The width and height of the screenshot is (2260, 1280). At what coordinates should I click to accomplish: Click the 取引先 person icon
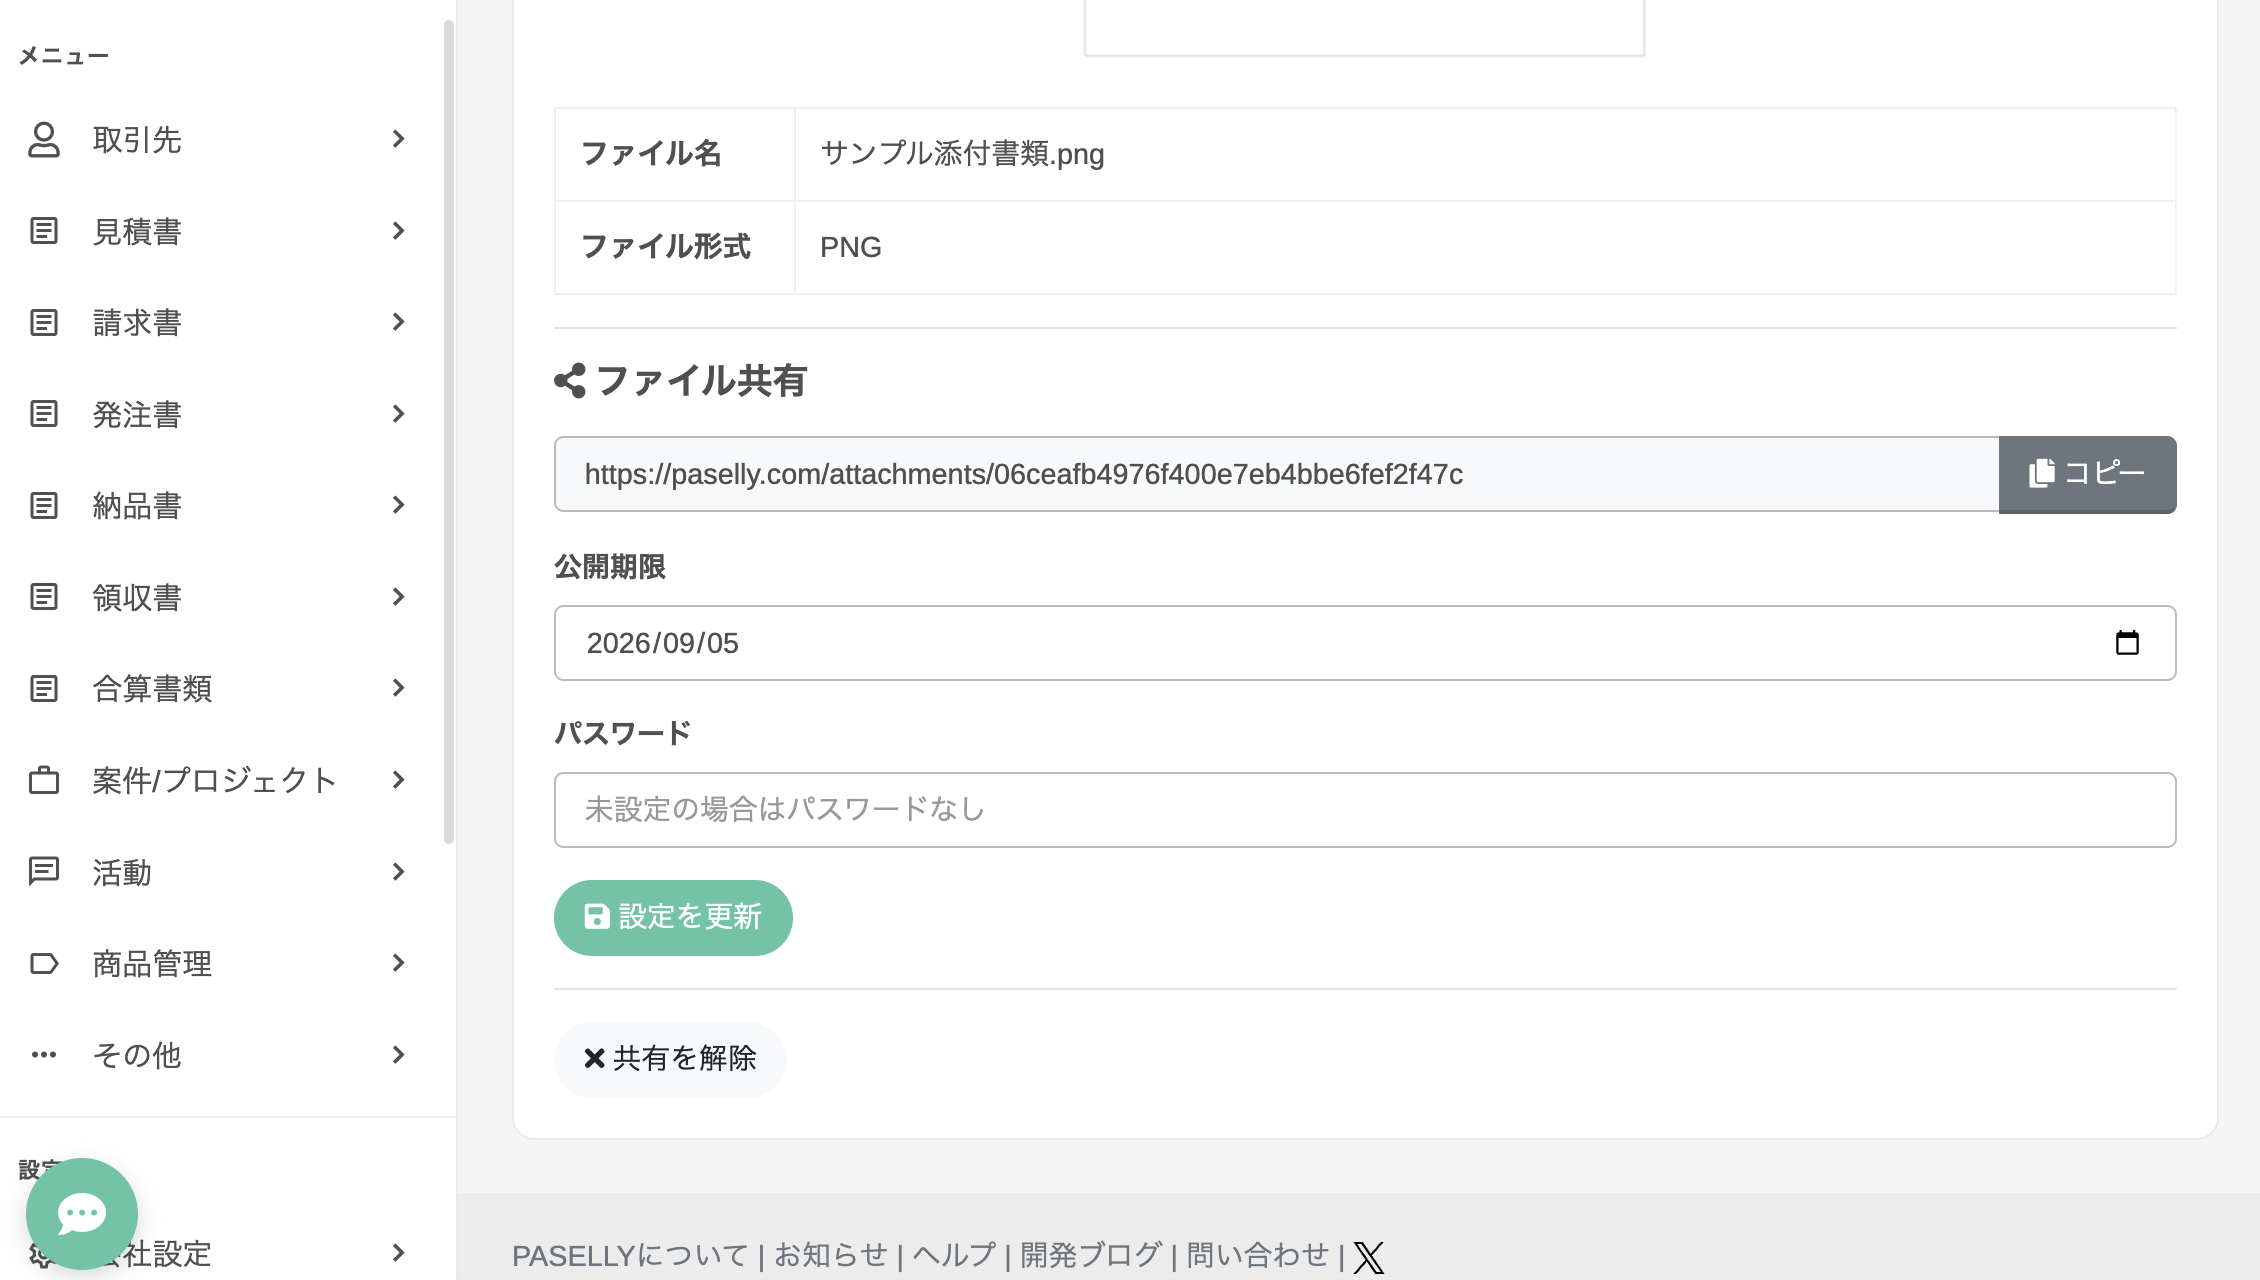pos(44,140)
